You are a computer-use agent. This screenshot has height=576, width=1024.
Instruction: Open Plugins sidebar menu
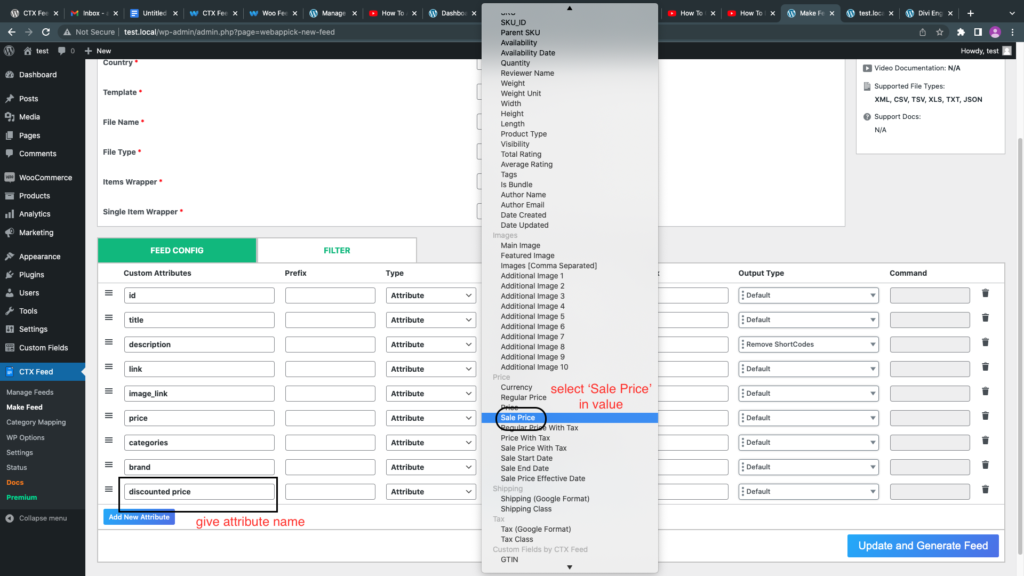31,275
